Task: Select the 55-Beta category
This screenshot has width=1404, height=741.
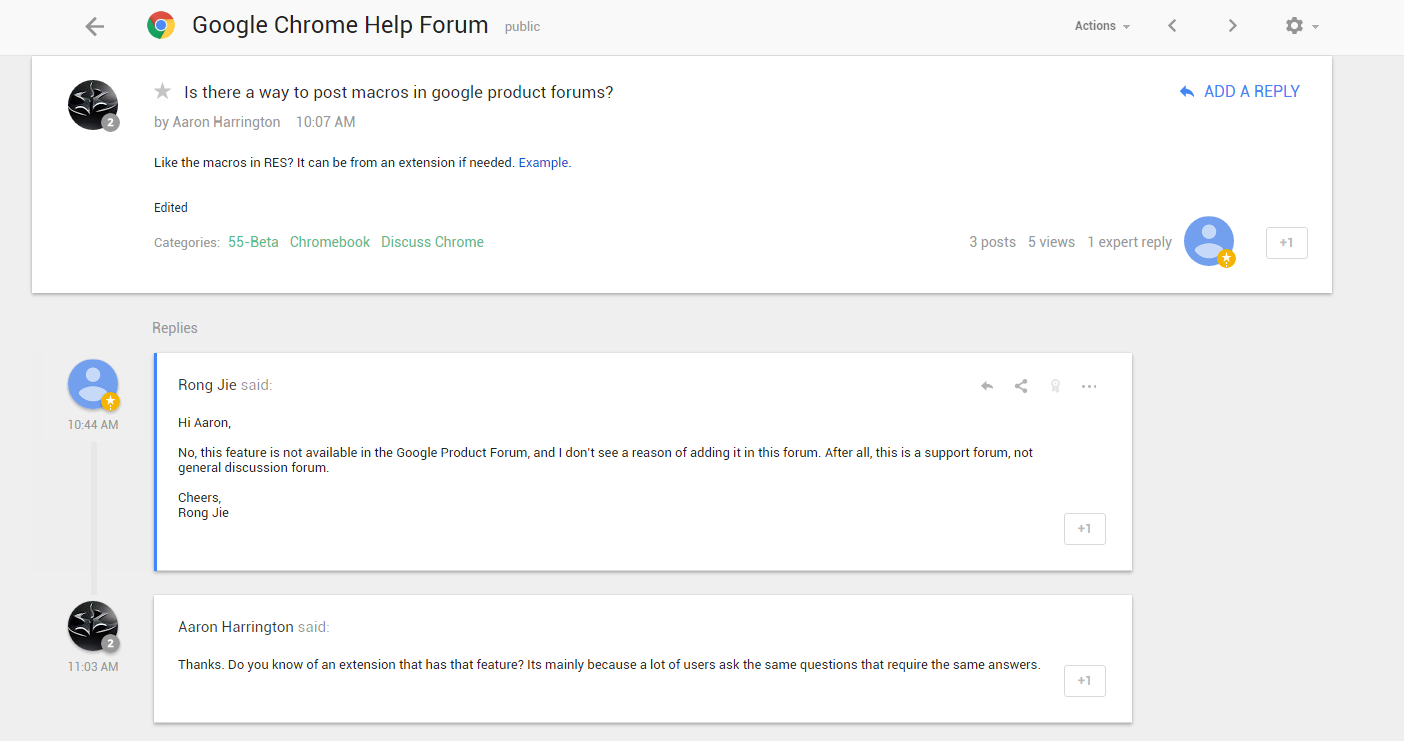Action: pyautogui.click(x=253, y=242)
